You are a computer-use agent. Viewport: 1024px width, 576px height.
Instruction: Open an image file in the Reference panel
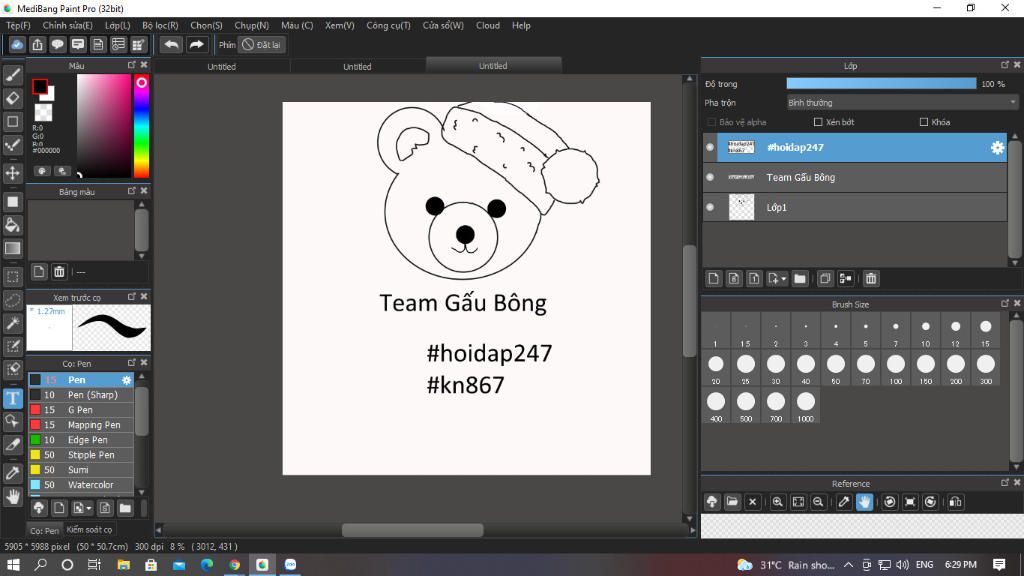coord(732,502)
